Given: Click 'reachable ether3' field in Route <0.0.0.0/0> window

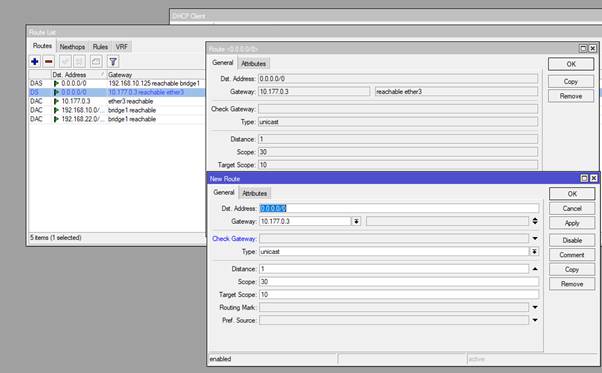Looking at the screenshot, I should (456, 92).
